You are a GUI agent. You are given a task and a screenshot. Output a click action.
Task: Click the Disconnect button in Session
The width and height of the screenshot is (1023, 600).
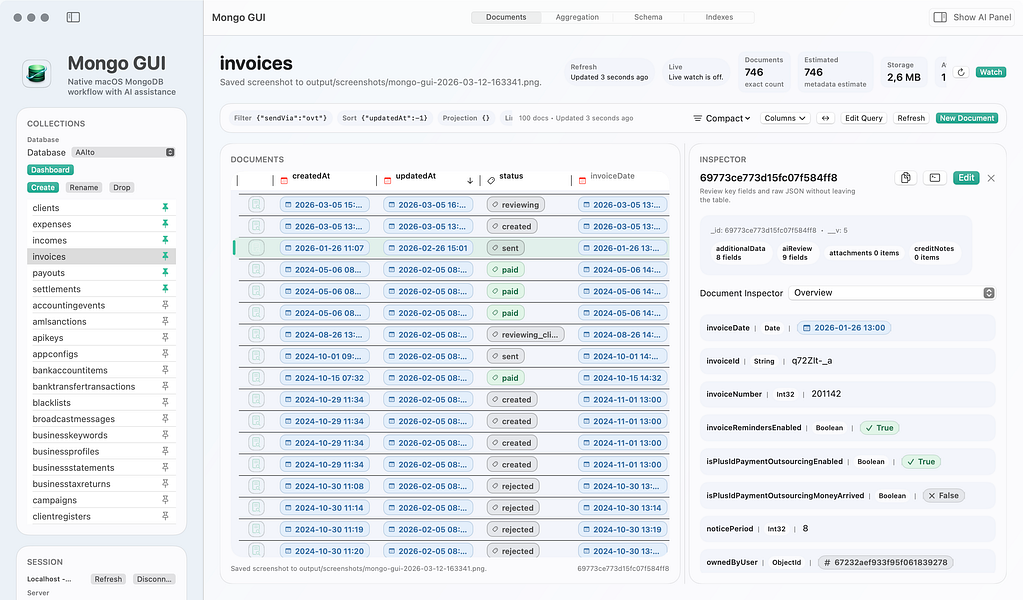(x=154, y=579)
